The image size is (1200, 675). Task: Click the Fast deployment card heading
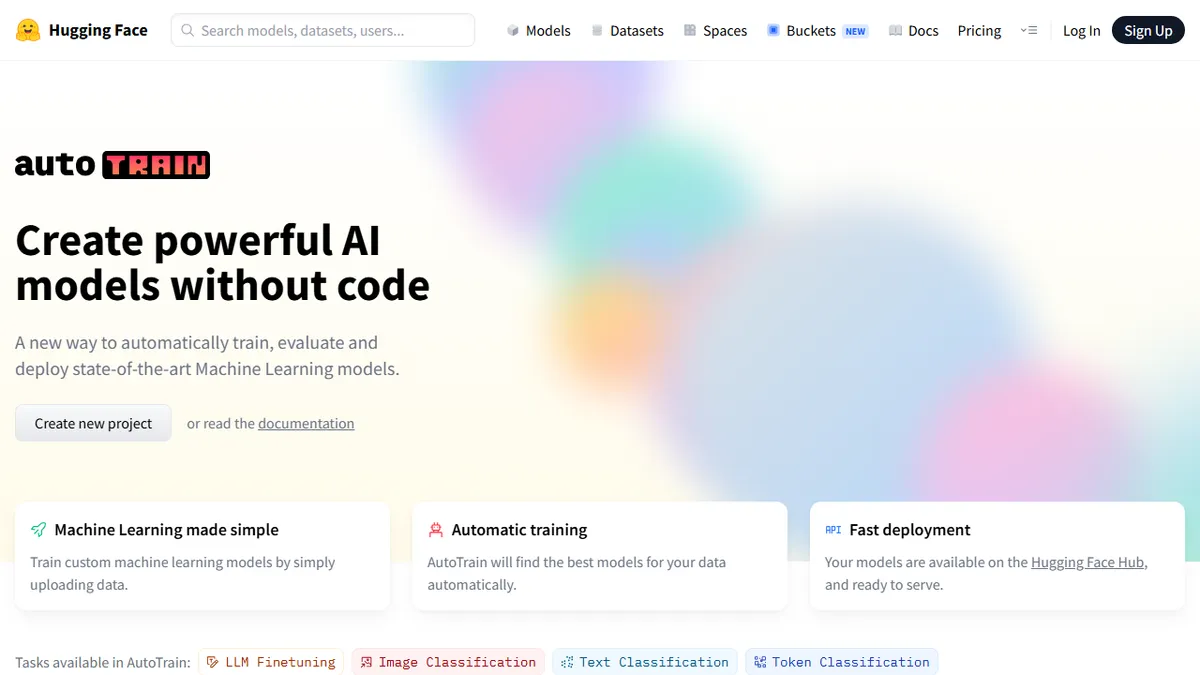pyautogui.click(x=910, y=530)
